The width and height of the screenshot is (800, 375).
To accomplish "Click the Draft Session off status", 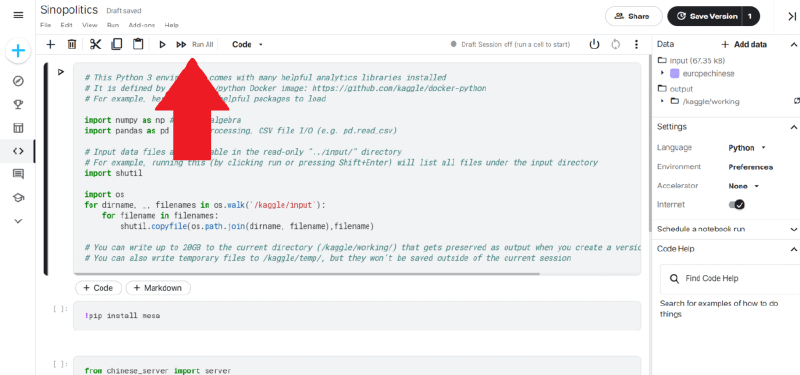I will tap(510, 44).
